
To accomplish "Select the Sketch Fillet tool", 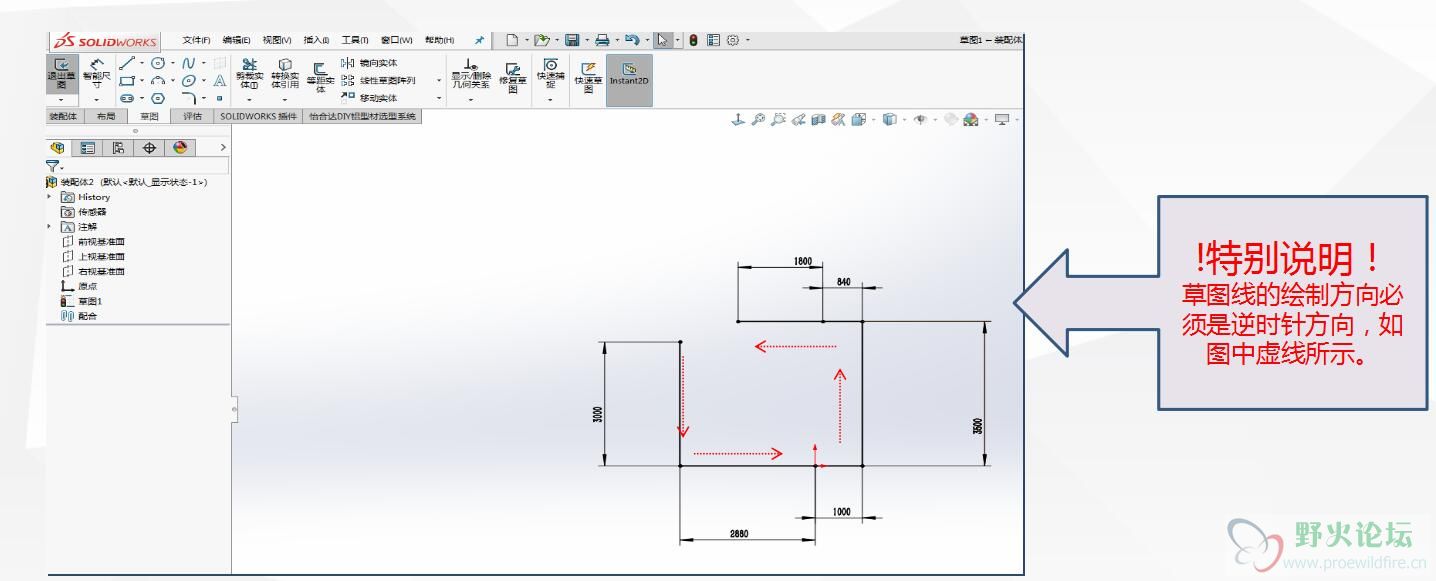I will [x=188, y=98].
